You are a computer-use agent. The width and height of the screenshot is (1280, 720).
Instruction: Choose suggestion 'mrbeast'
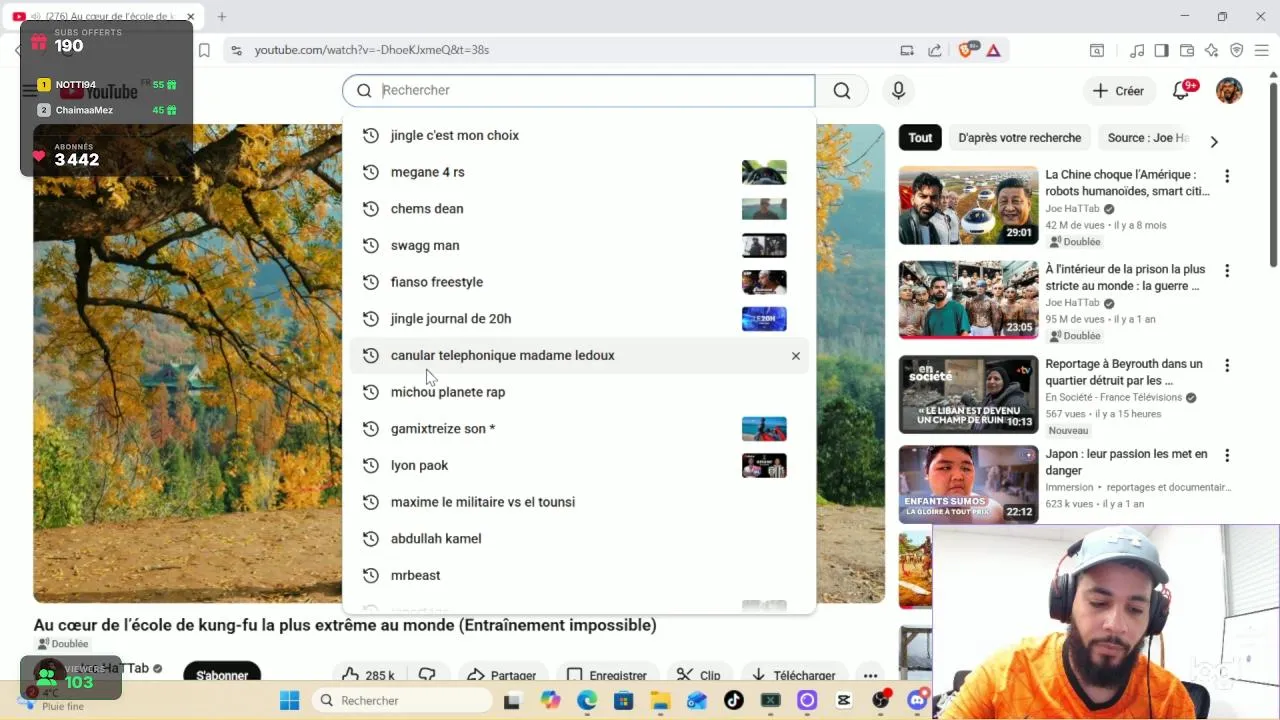[579, 575]
